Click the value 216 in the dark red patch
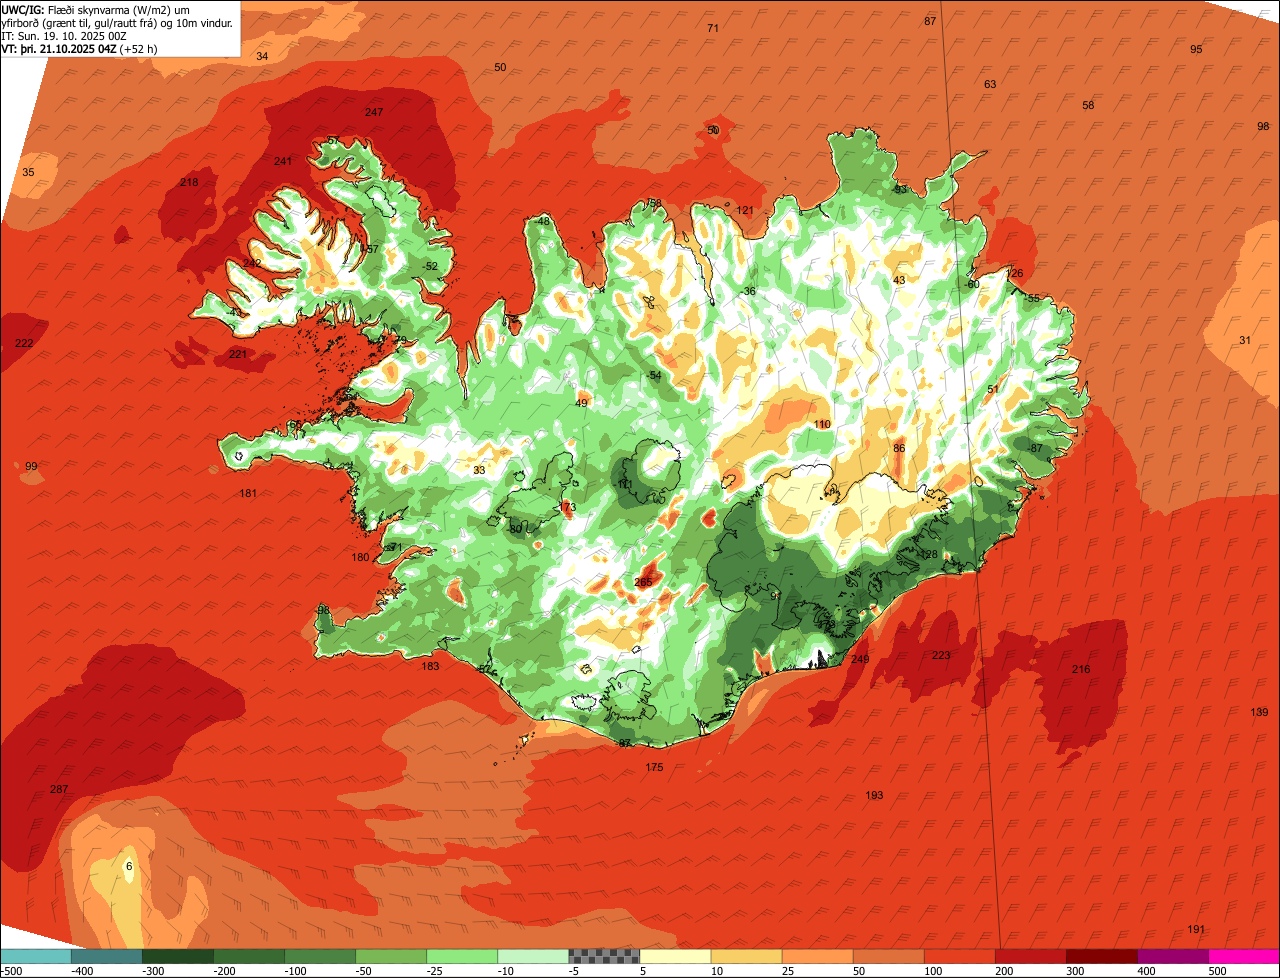Screen dimensions: 1280x978 (1081, 669)
